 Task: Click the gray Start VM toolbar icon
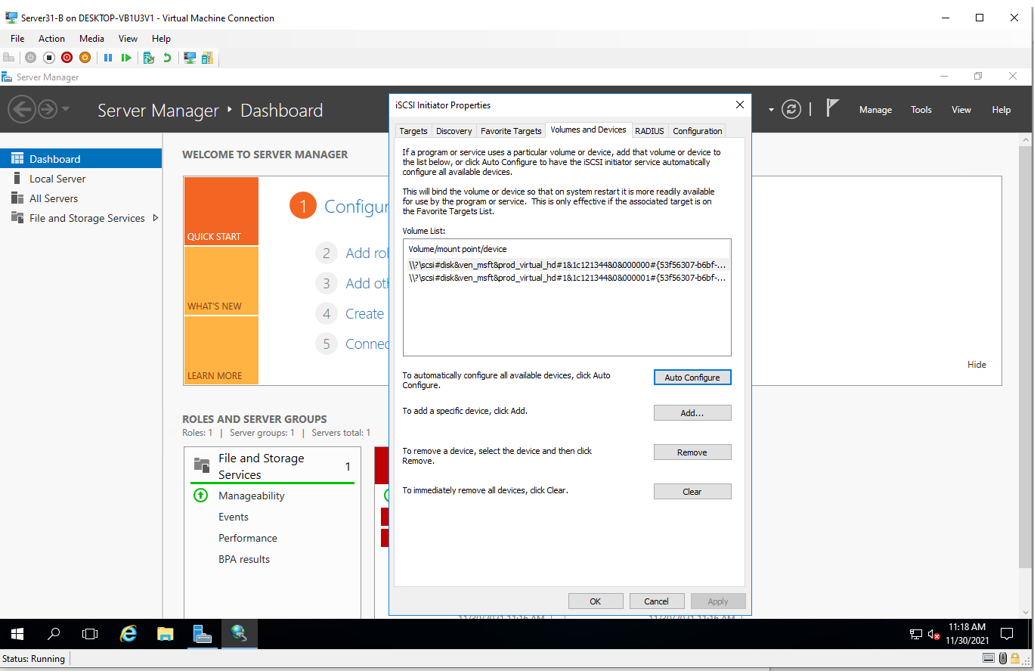pyautogui.click(x=30, y=58)
